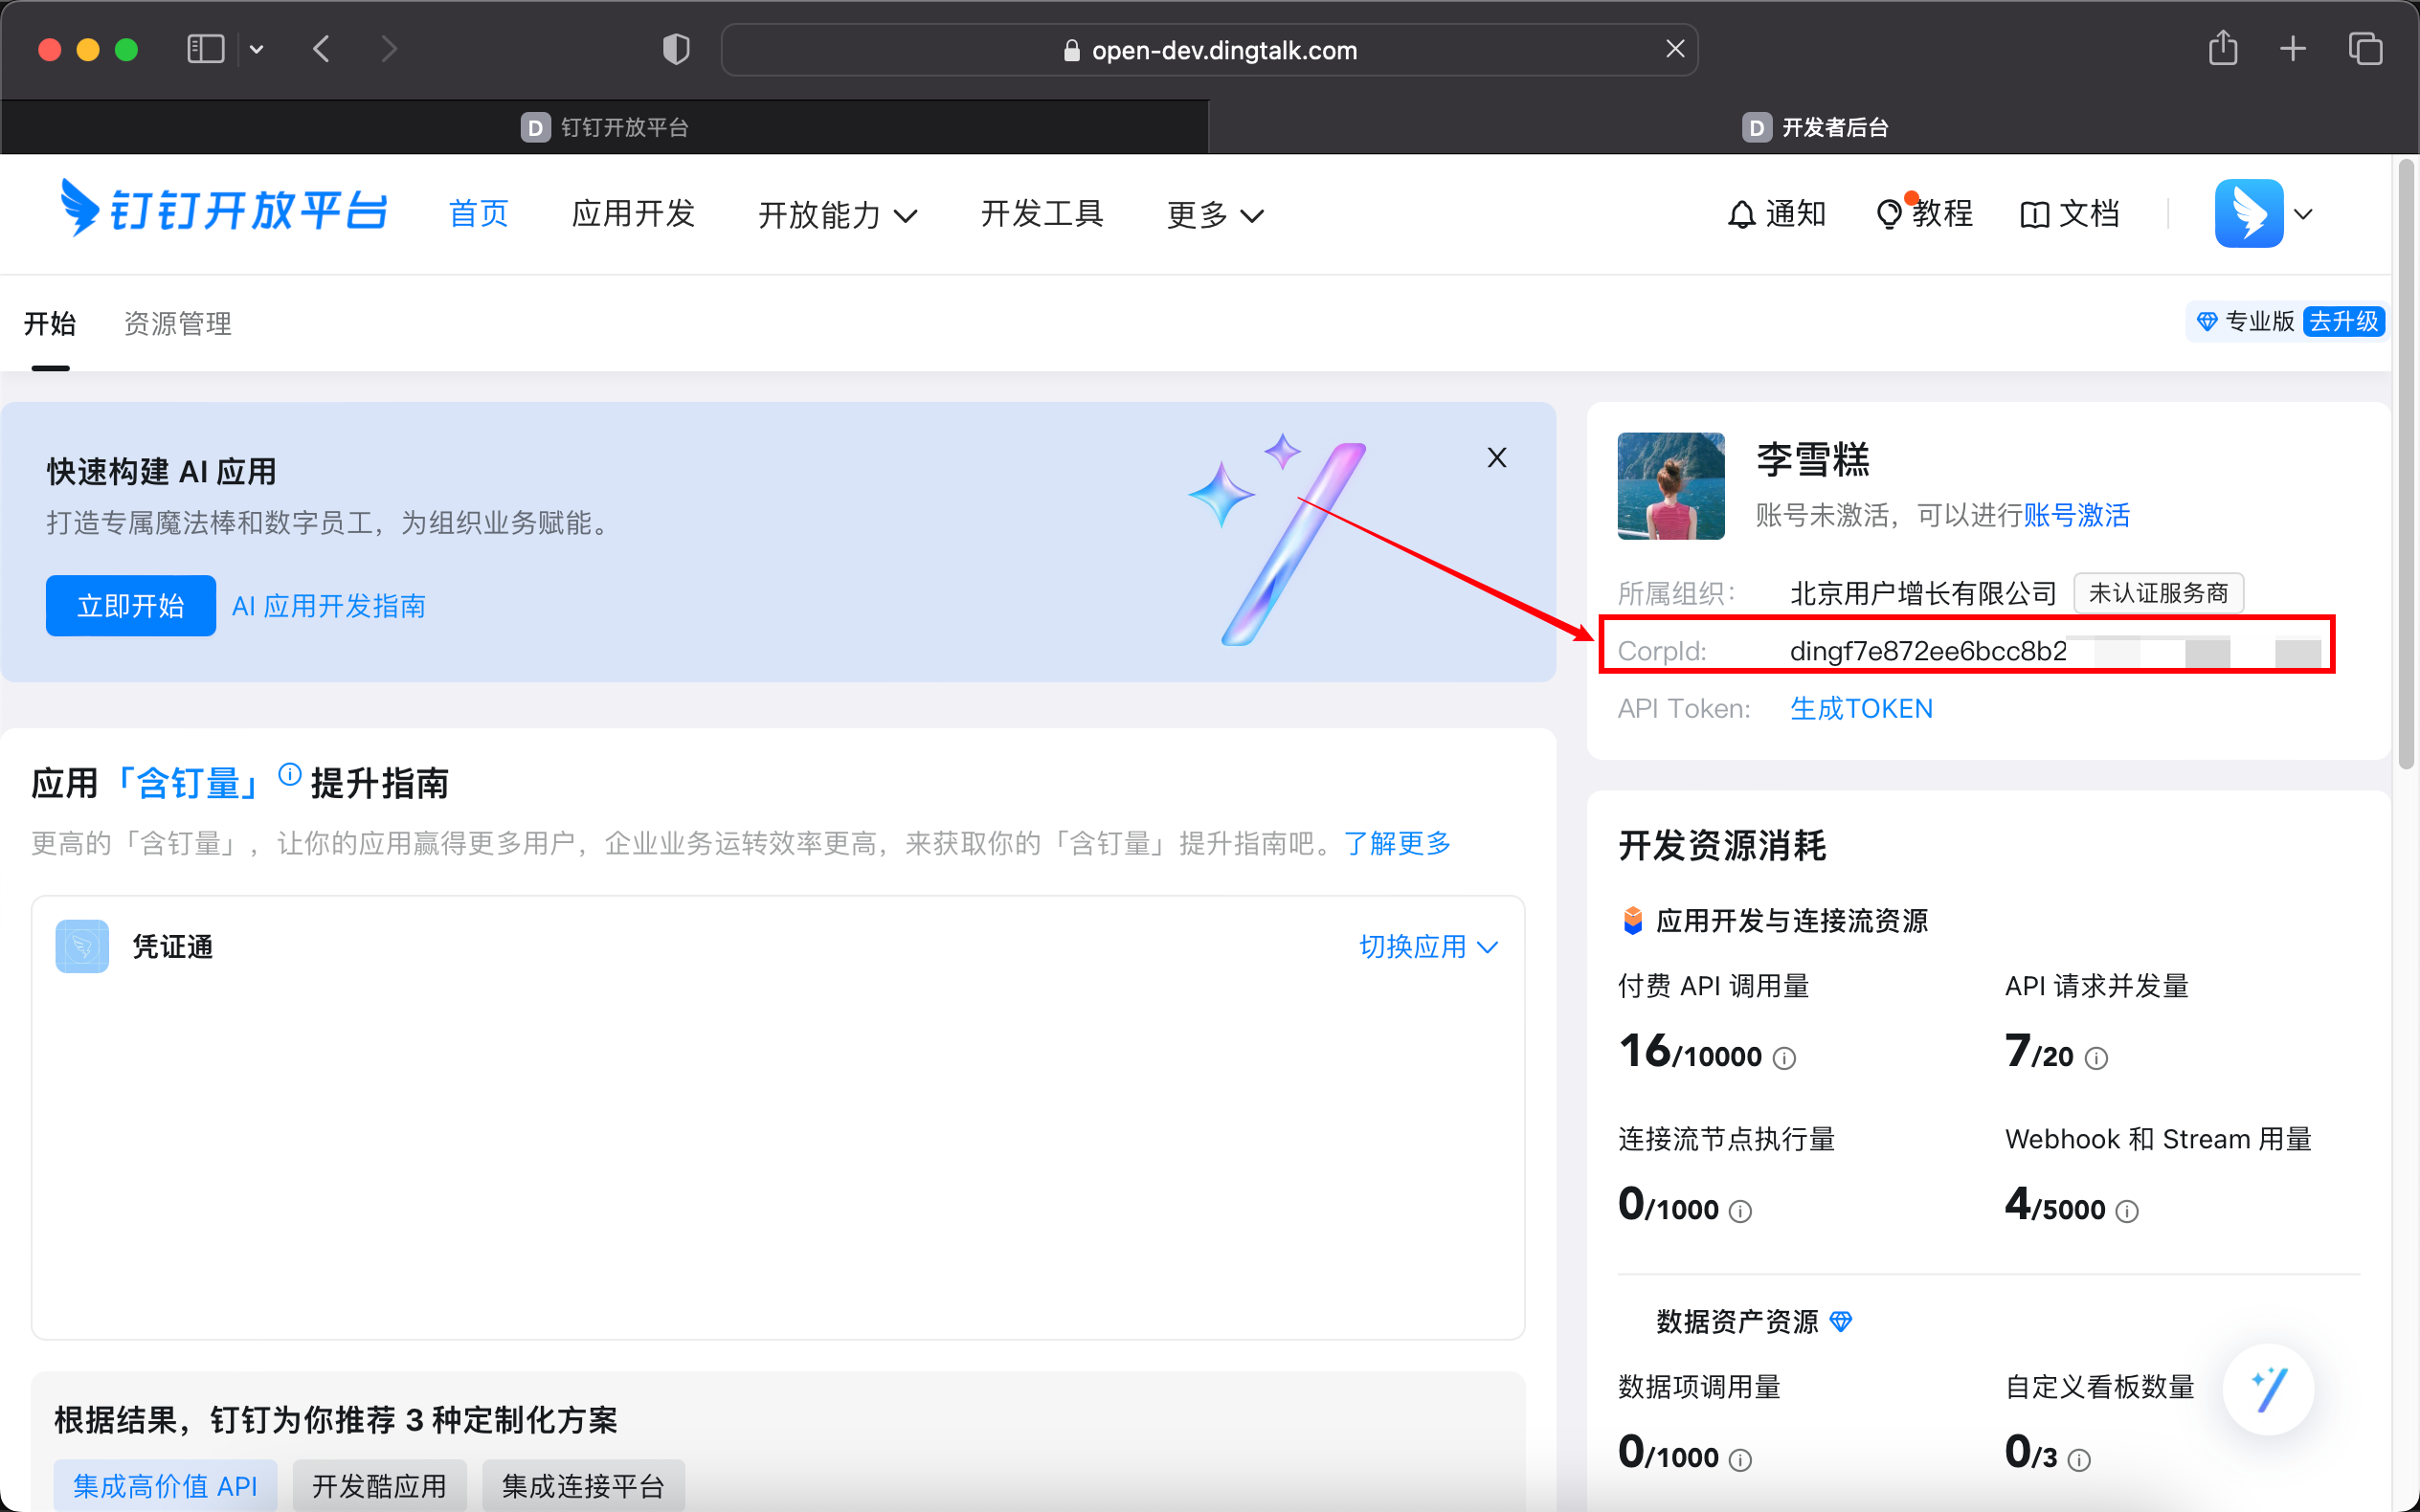Select the 集成连接平台 option
This screenshot has height=1512, width=2420.
click(583, 1486)
